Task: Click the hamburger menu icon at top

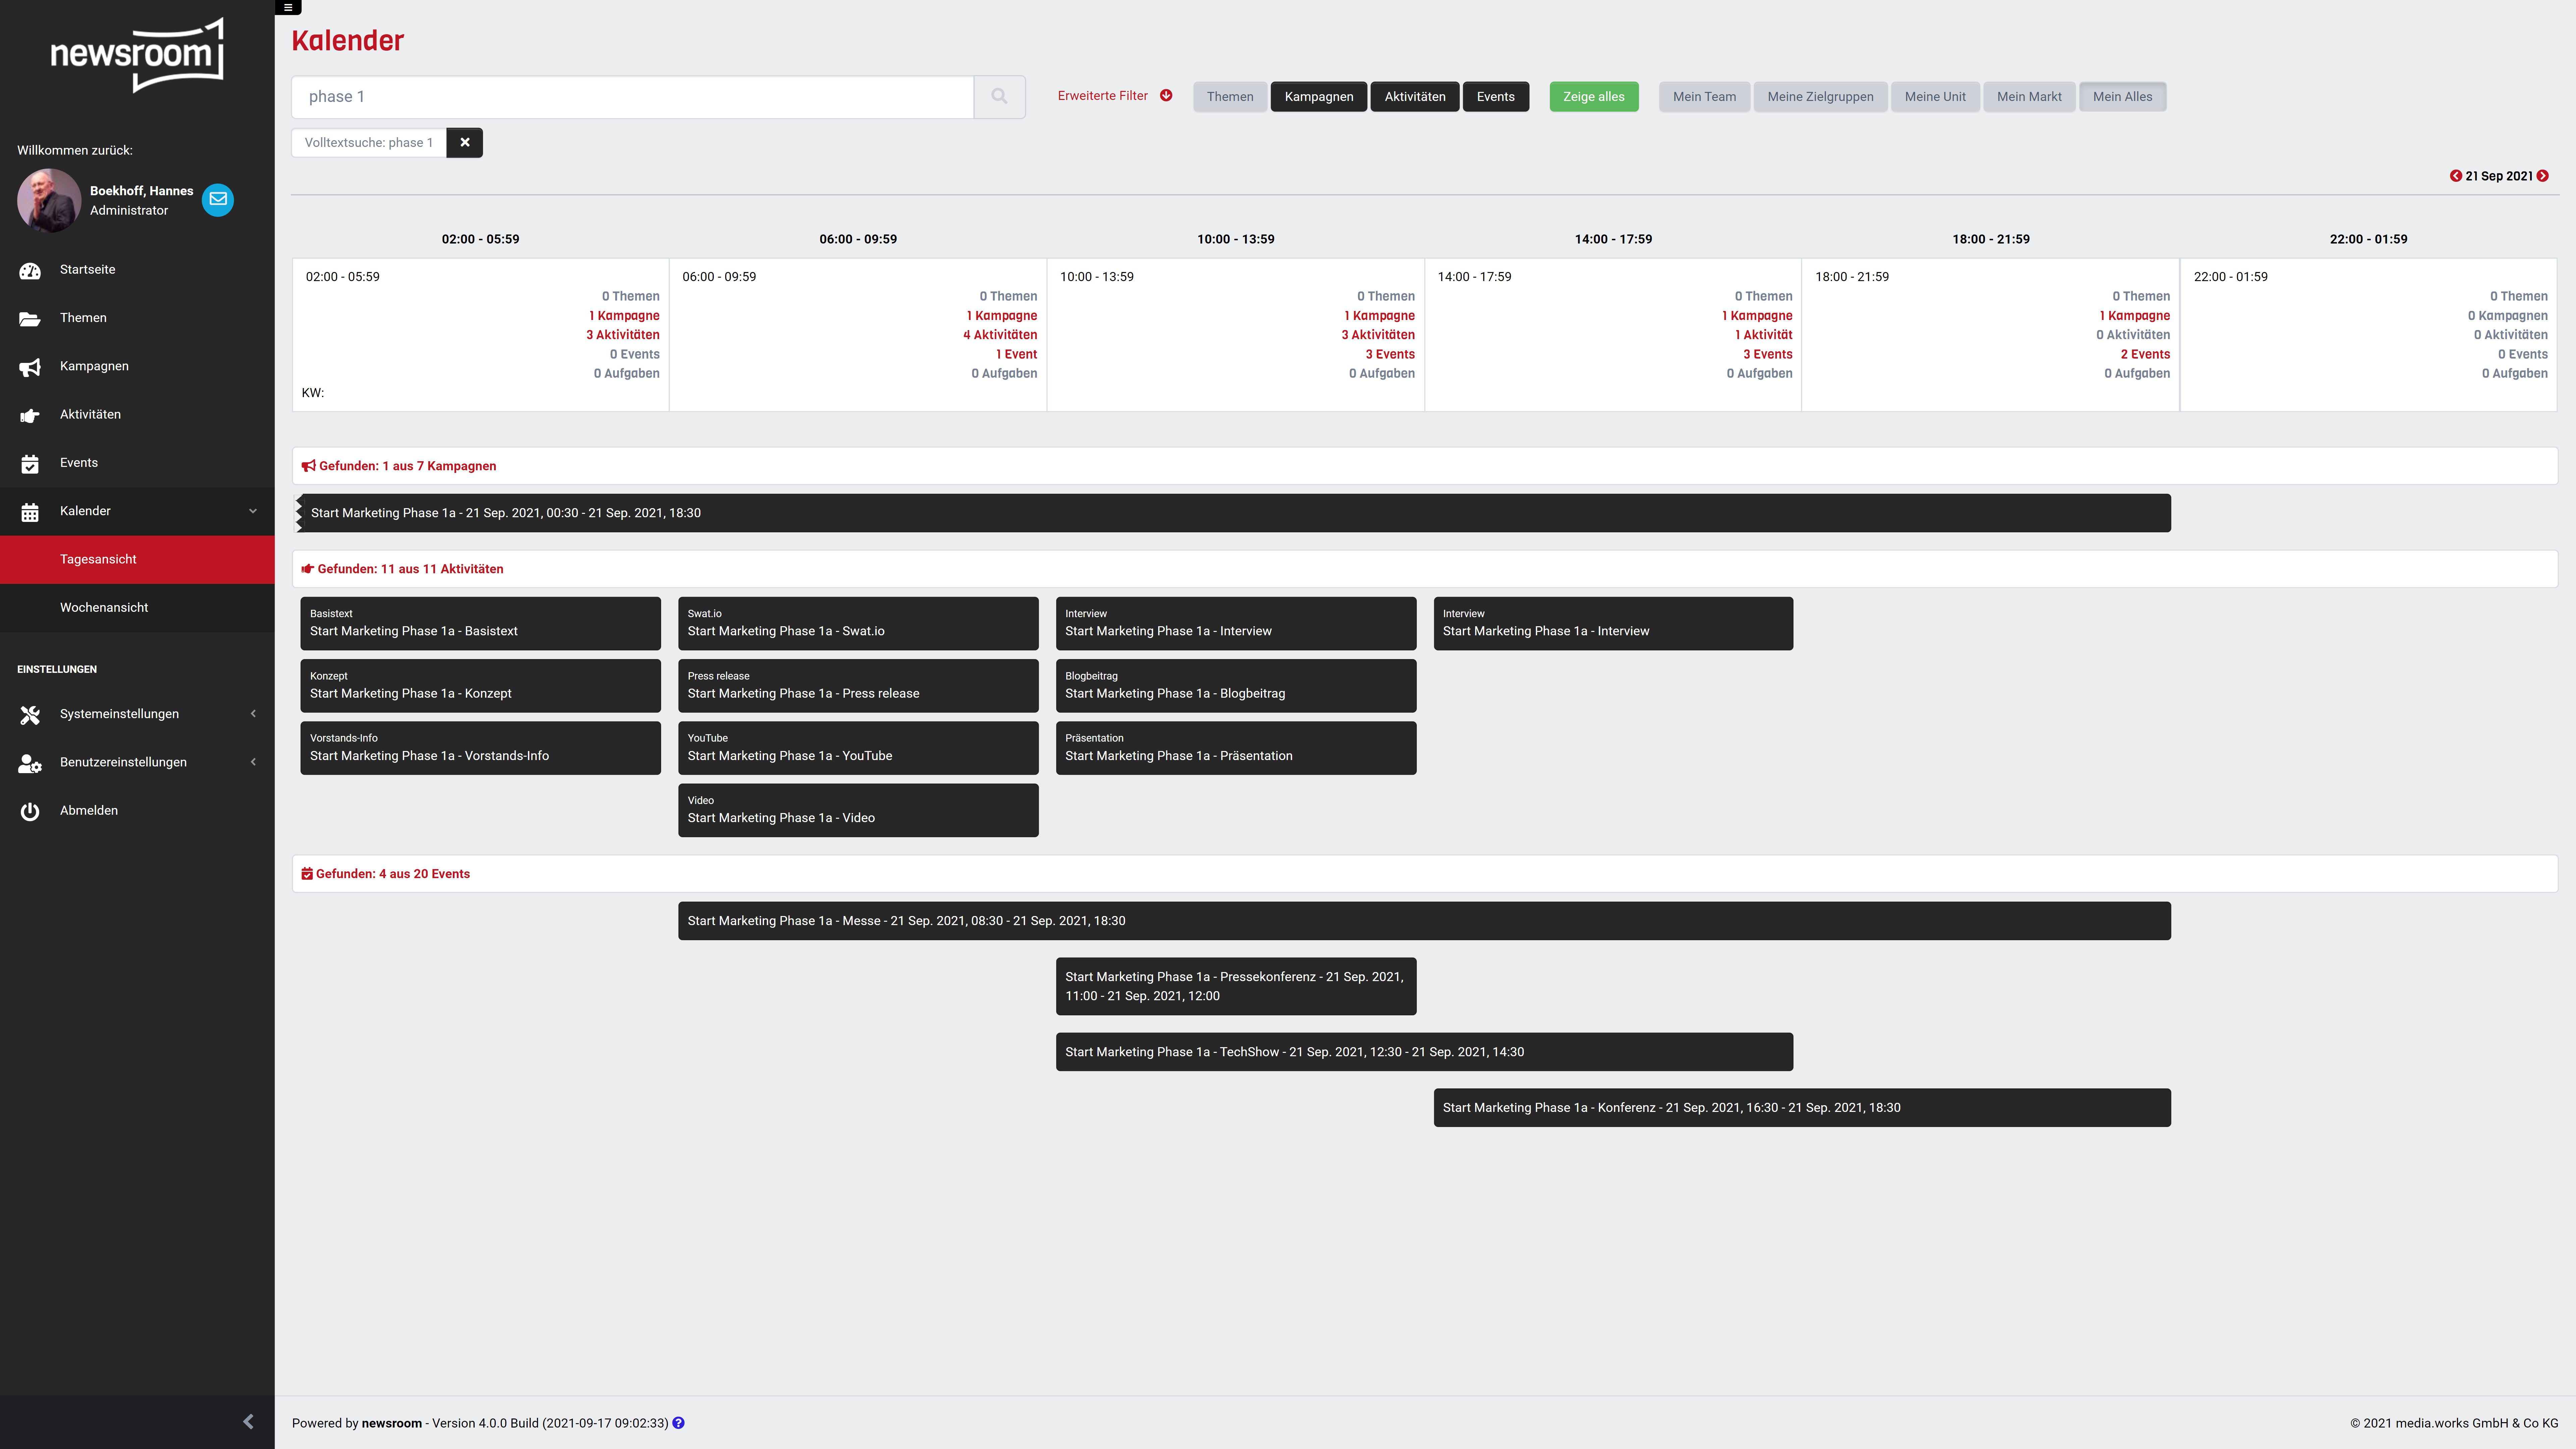Action: [288, 7]
